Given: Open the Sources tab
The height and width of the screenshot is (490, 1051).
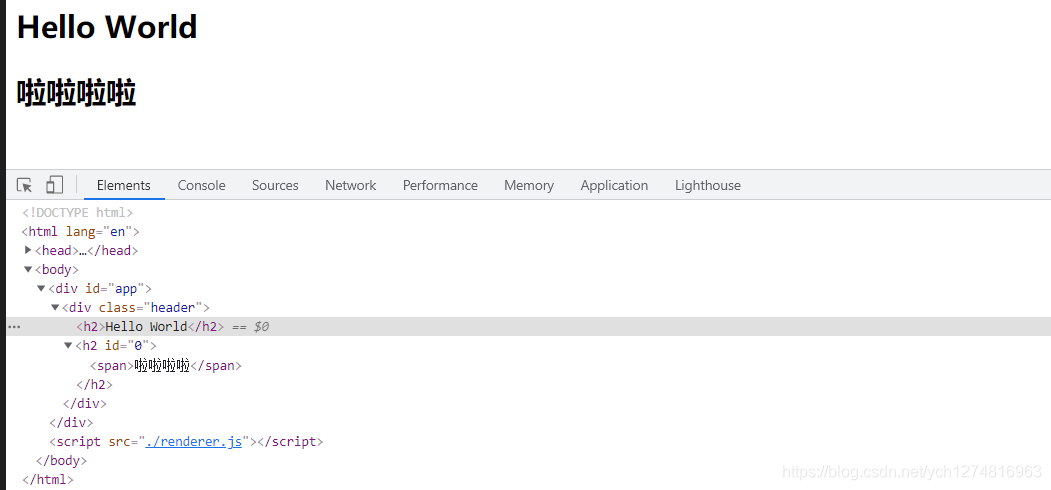Looking at the screenshot, I should pos(275,185).
